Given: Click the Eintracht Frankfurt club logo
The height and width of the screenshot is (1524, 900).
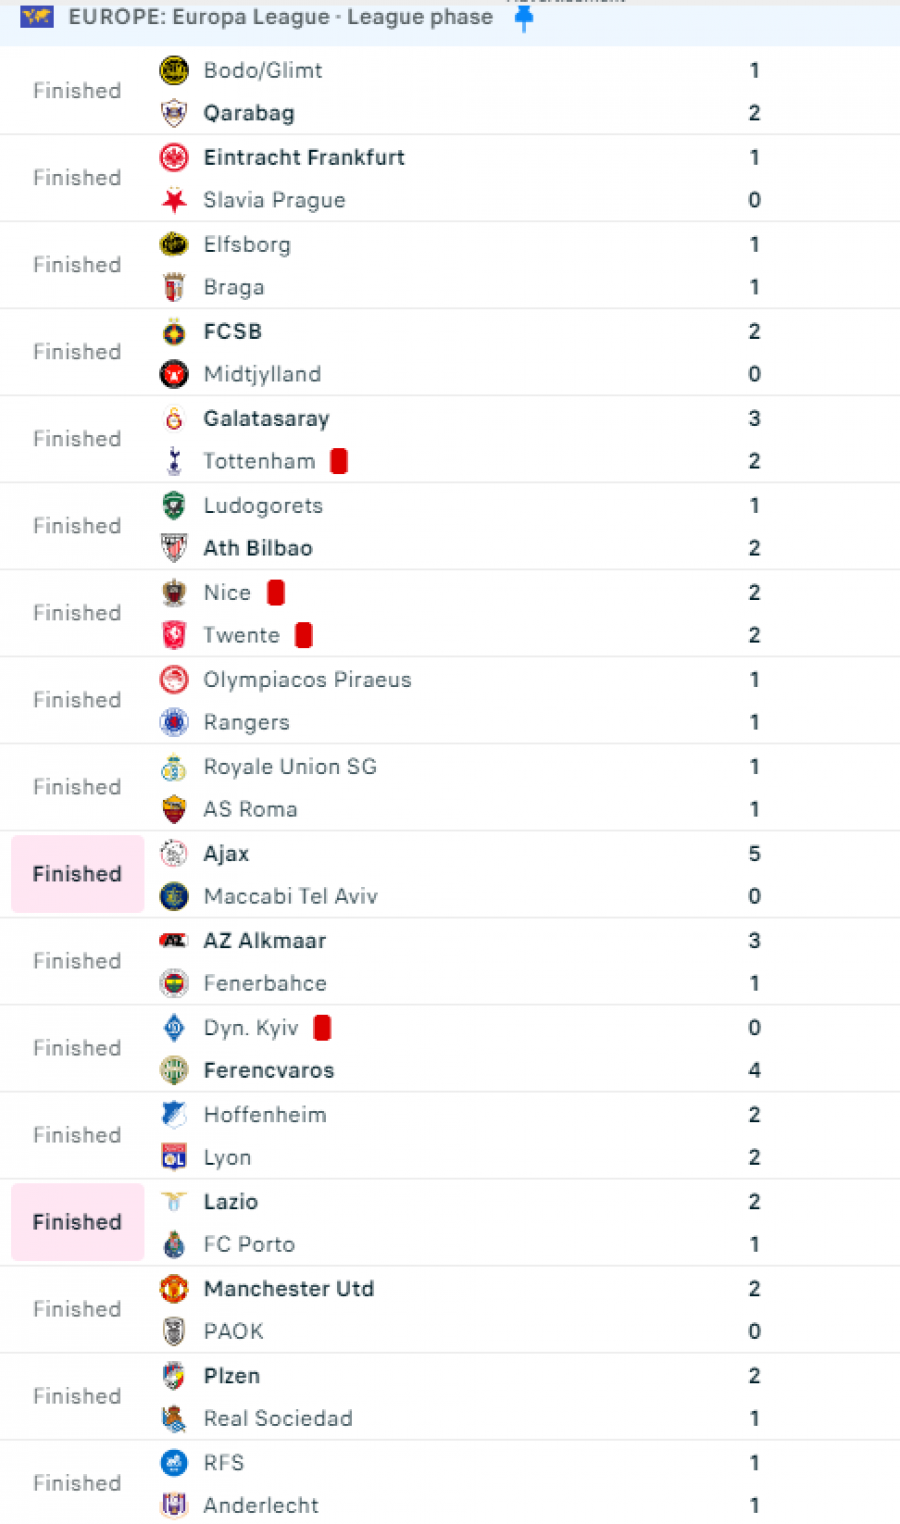Looking at the screenshot, I should pyautogui.click(x=174, y=157).
